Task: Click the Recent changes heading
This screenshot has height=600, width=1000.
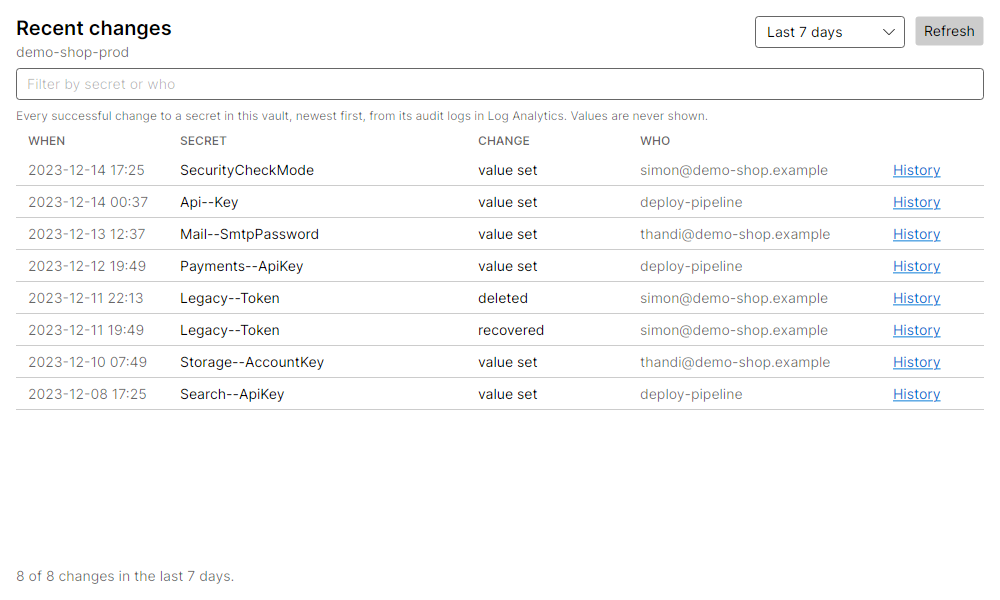Action: pos(94,28)
